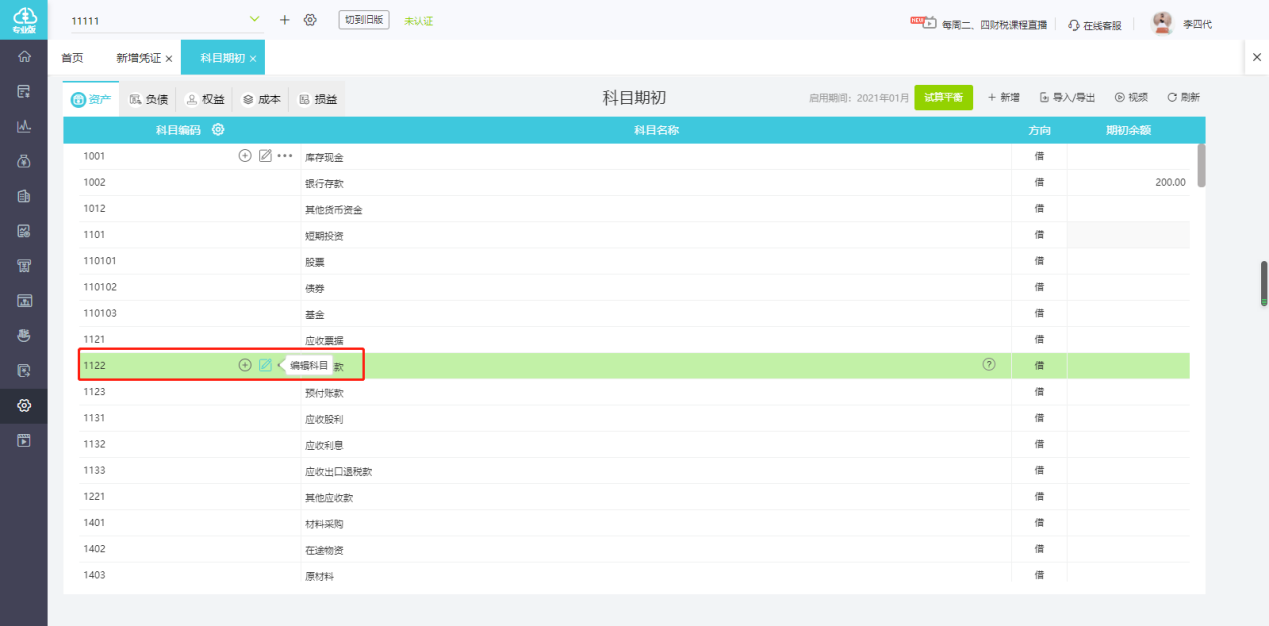The height and width of the screenshot is (626, 1269).
Task: Switch to the 首页 tab
Action: tap(72, 58)
